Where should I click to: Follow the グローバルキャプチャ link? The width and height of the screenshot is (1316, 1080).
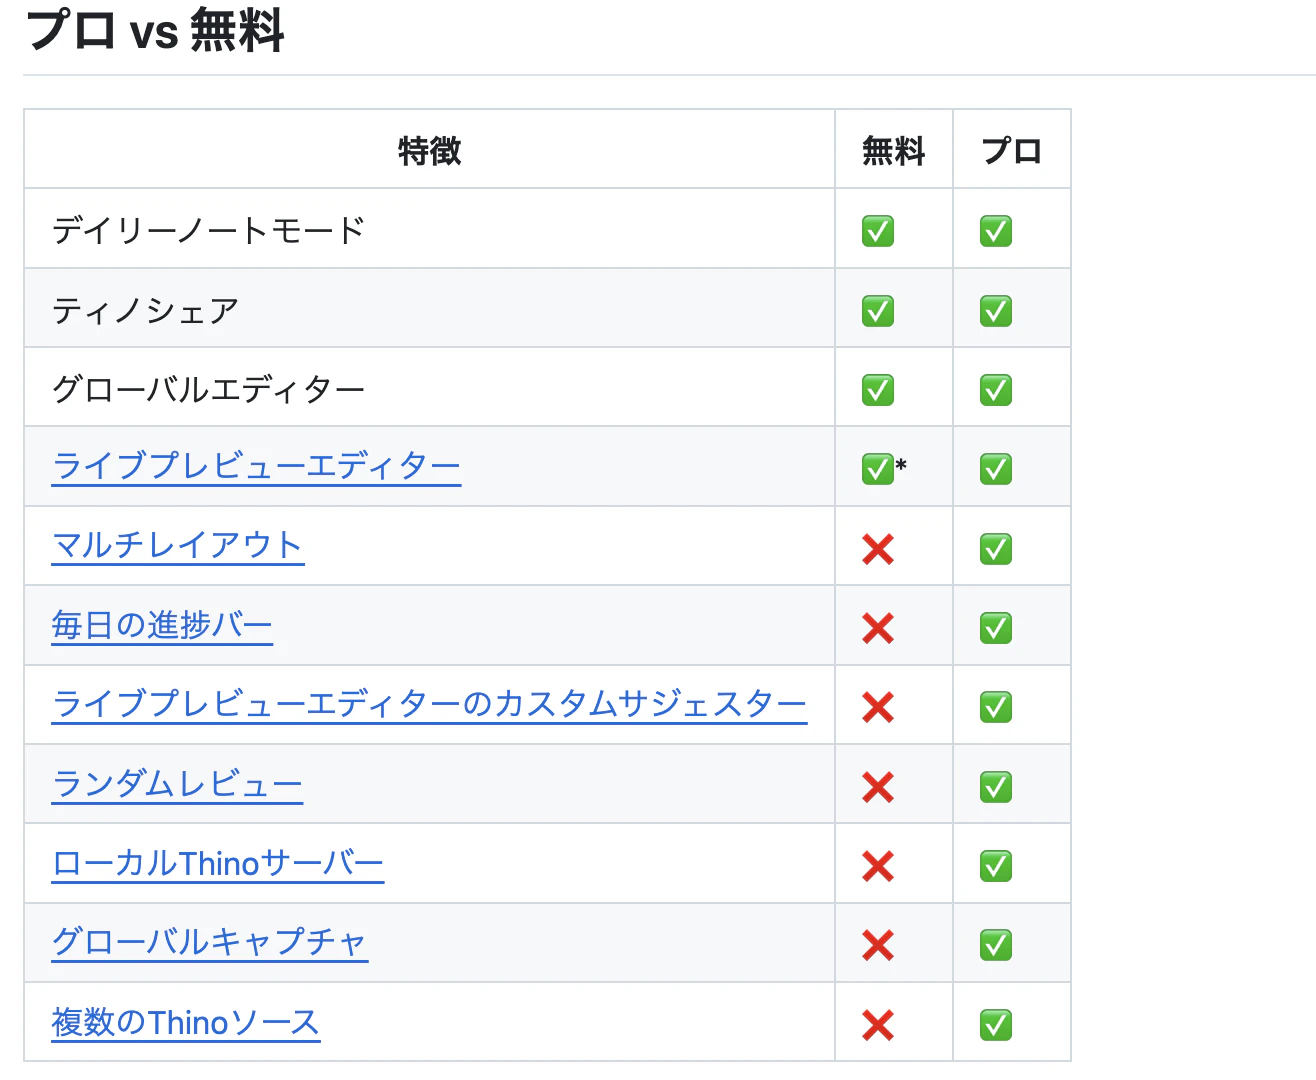point(210,943)
